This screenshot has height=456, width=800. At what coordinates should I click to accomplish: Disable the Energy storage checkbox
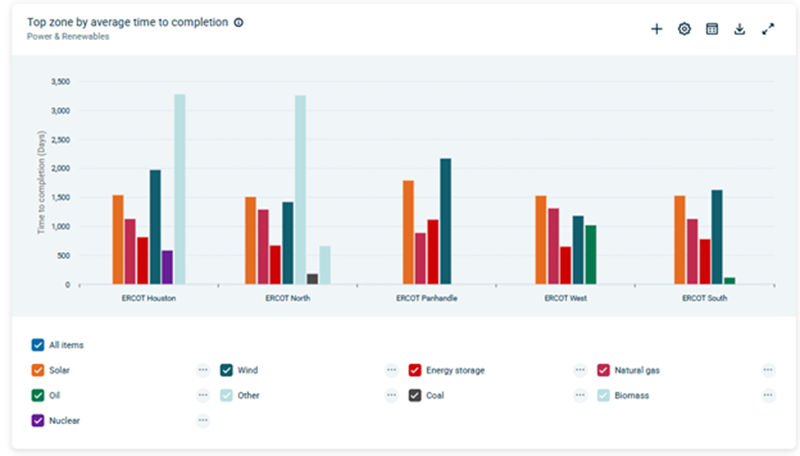pyautogui.click(x=415, y=370)
